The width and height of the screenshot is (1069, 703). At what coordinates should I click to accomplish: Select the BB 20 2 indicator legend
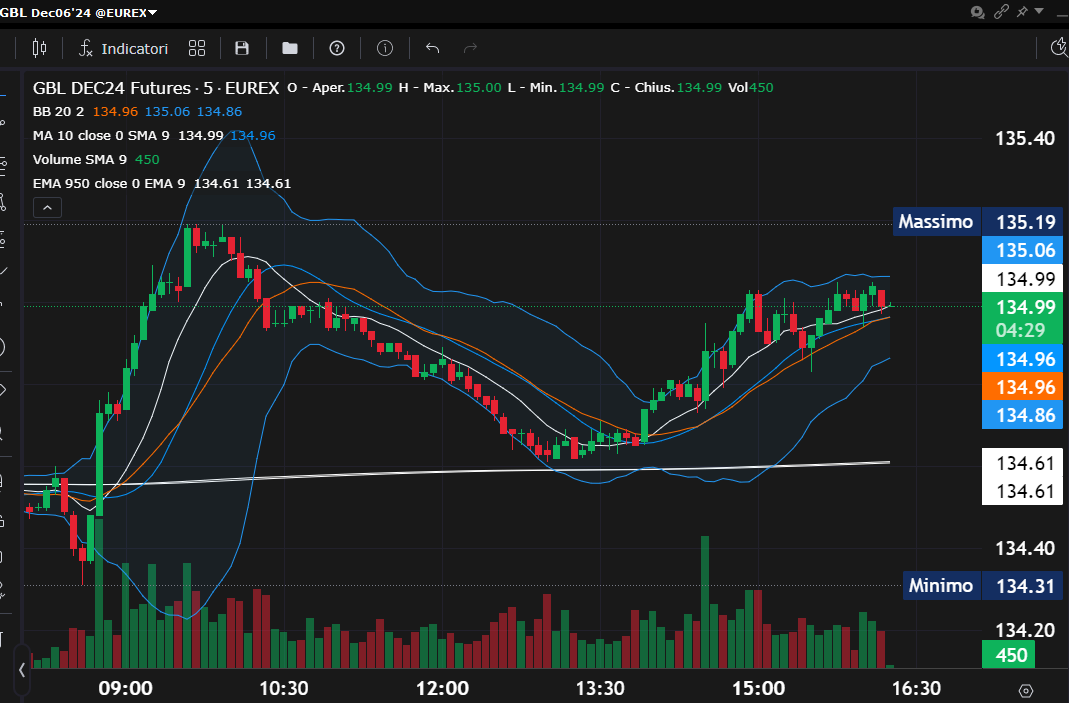58,112
